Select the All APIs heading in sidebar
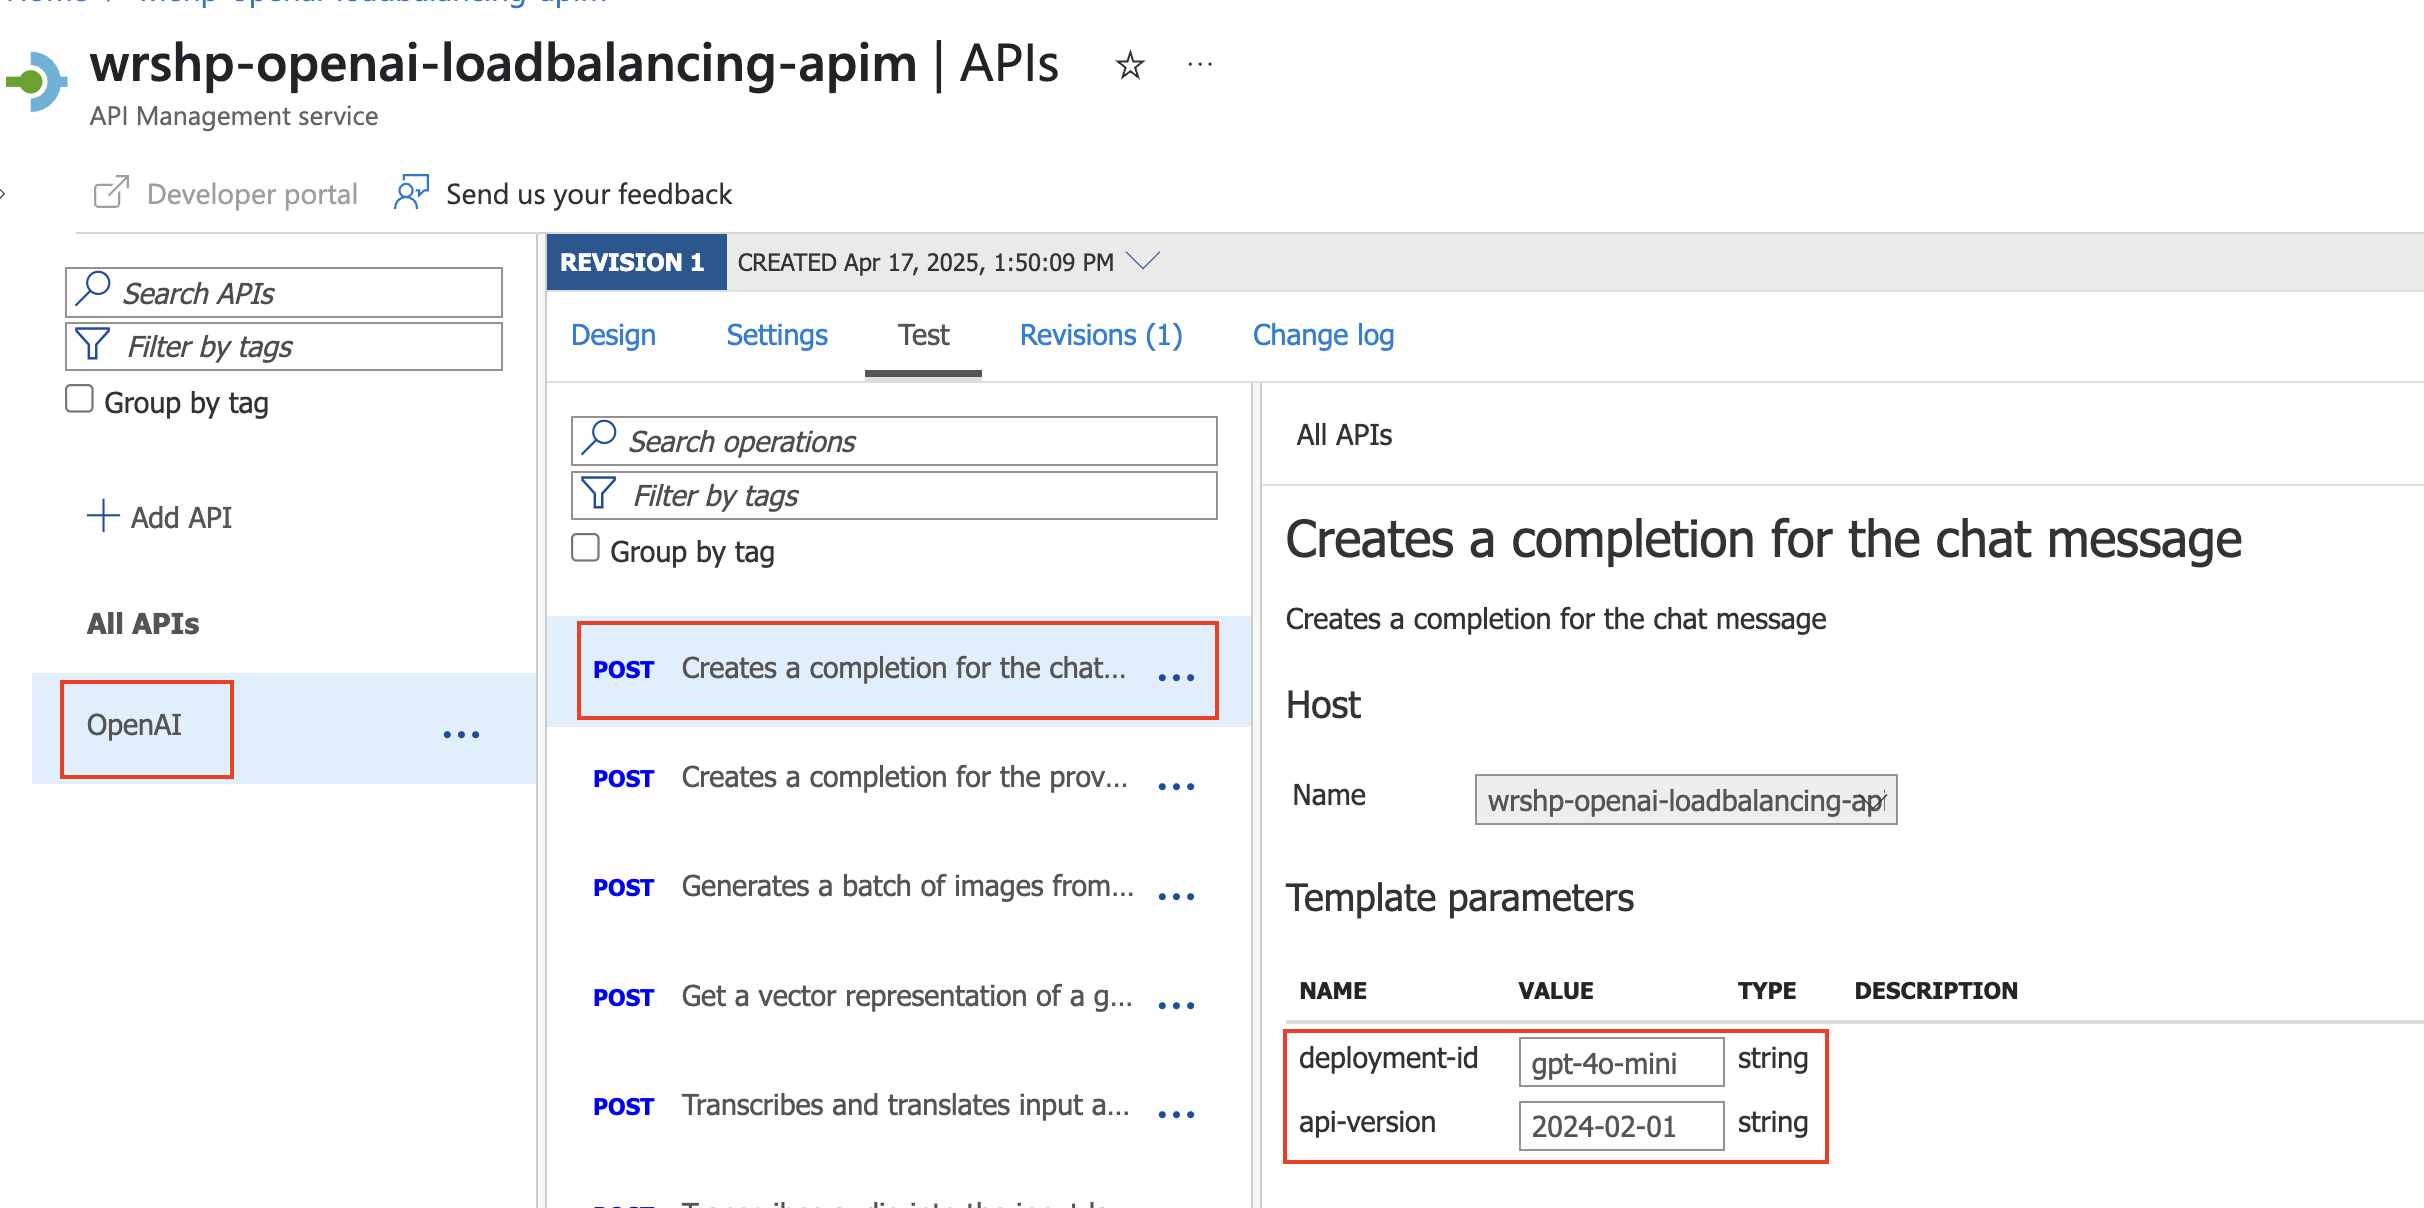This screenshot has width=2424, height=1208. 143,623
